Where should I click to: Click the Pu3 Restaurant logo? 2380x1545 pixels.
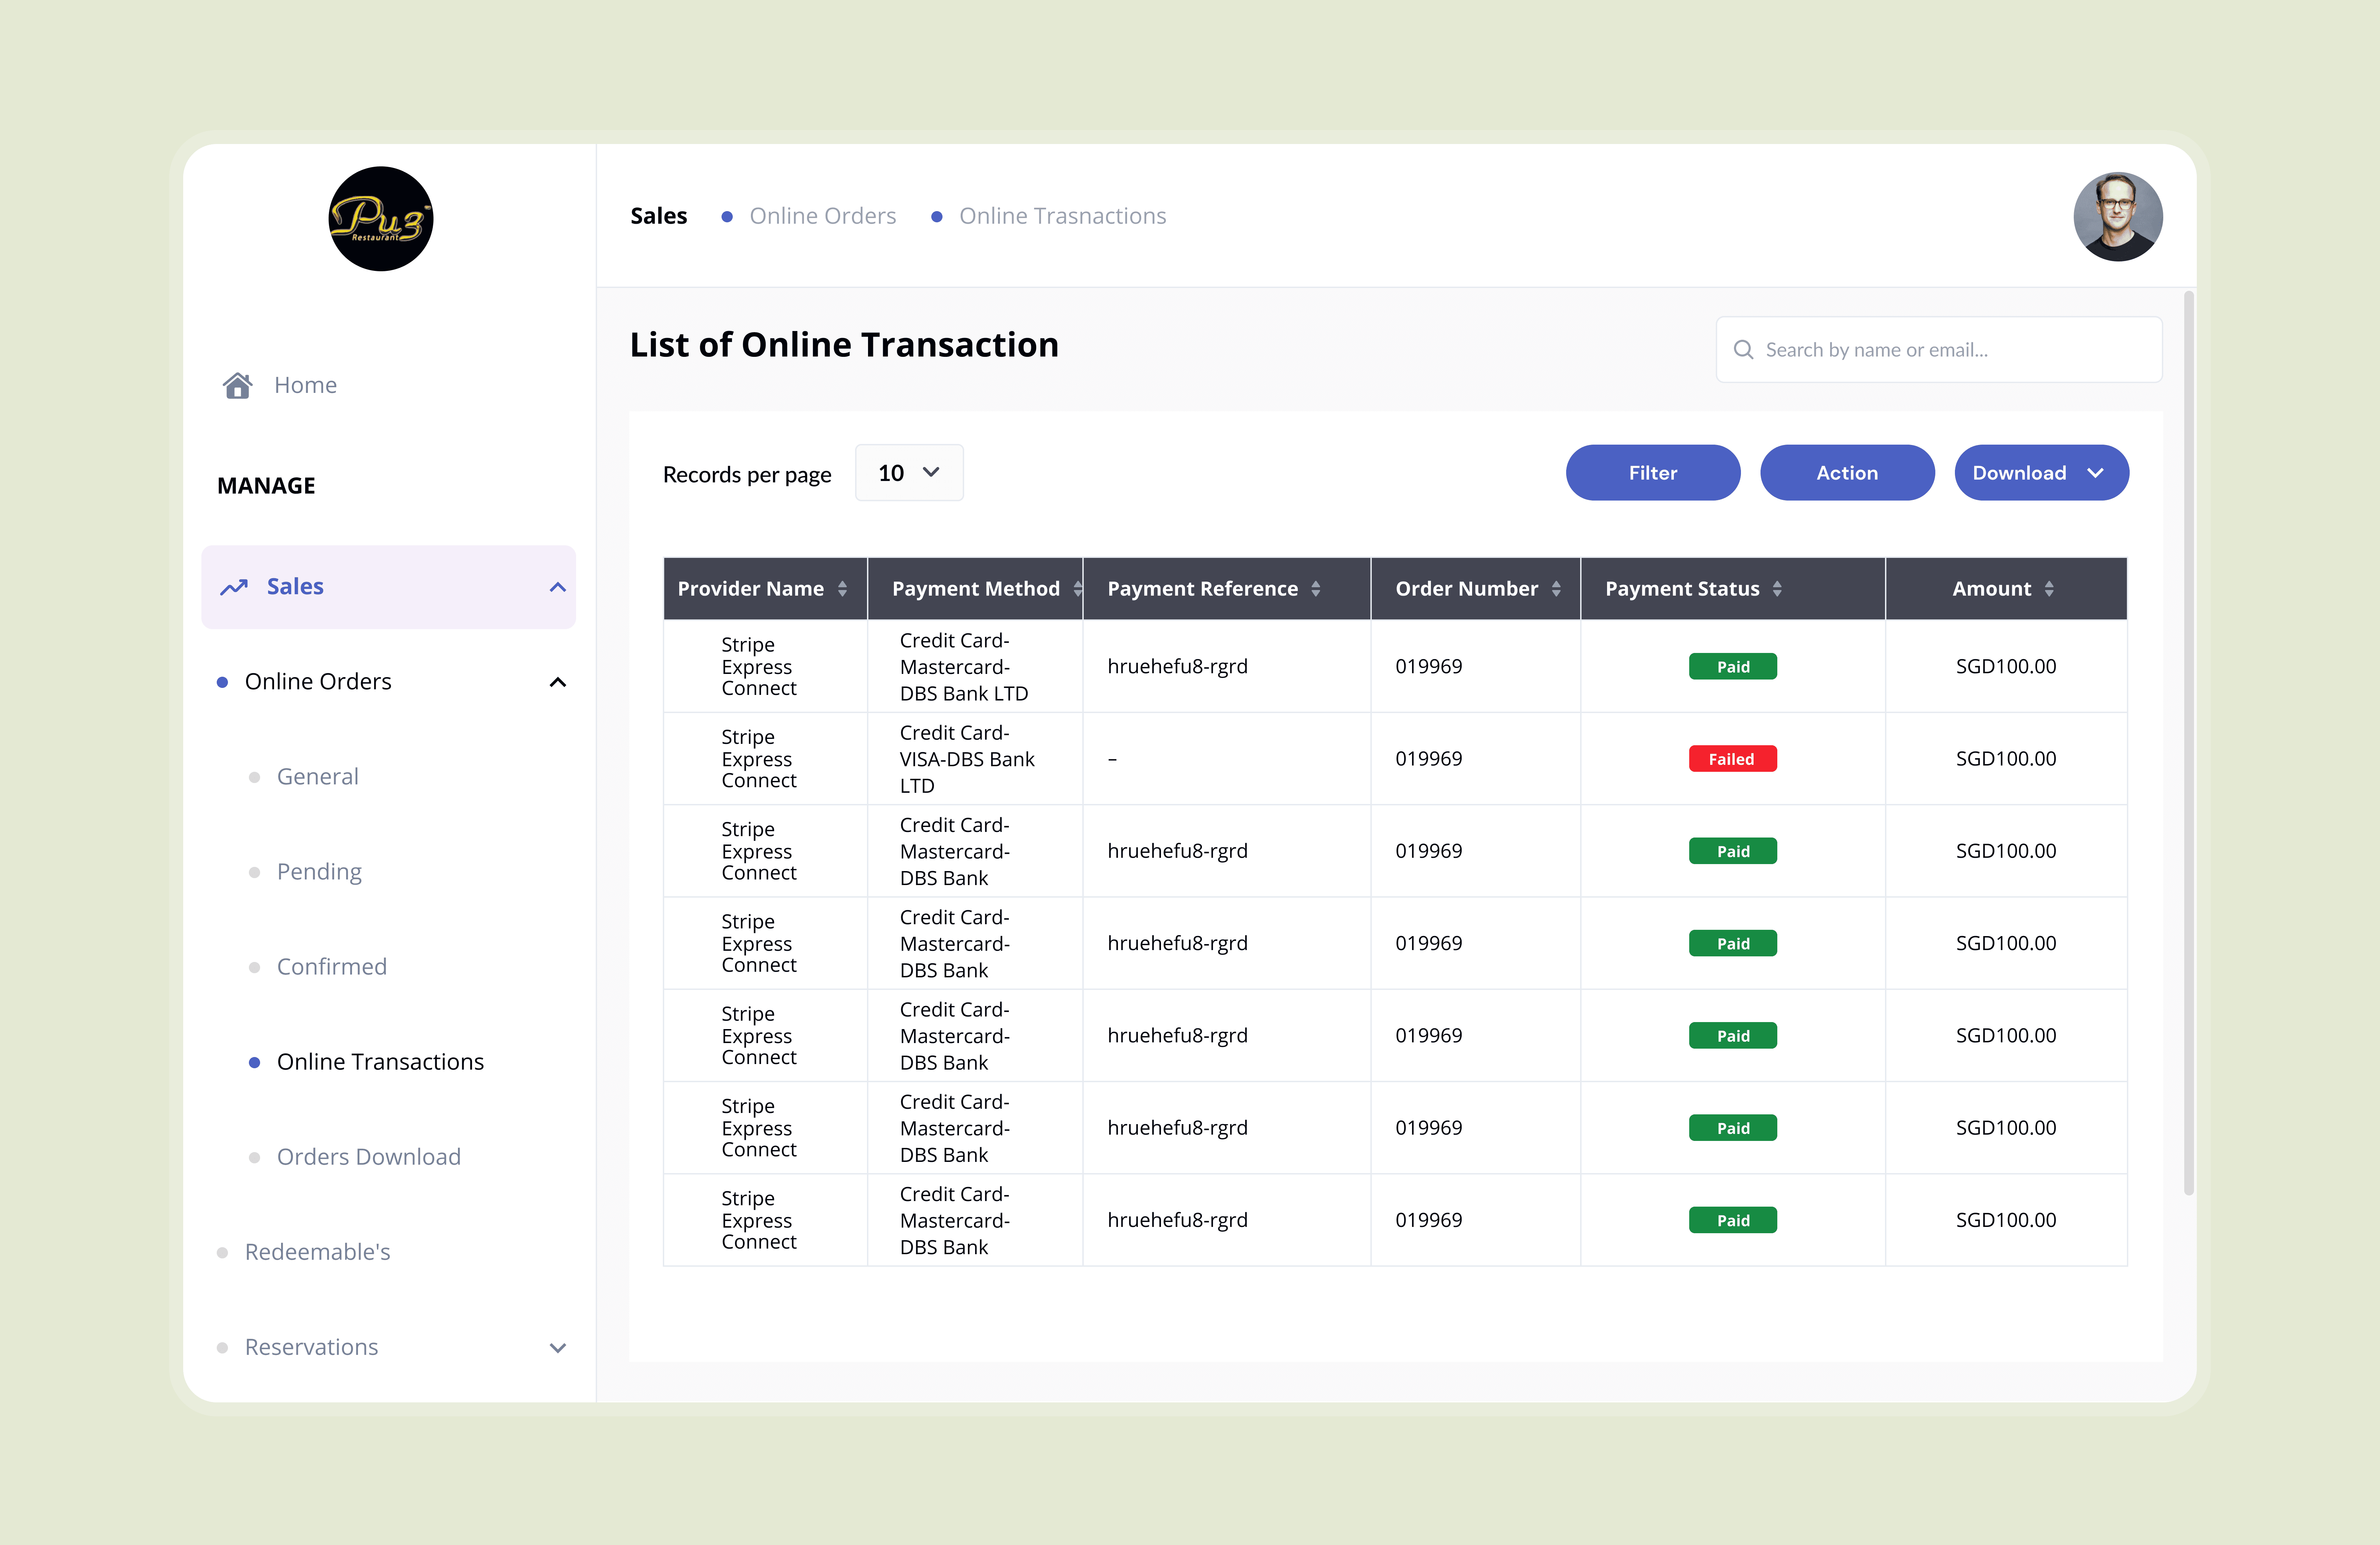[381, 219]
